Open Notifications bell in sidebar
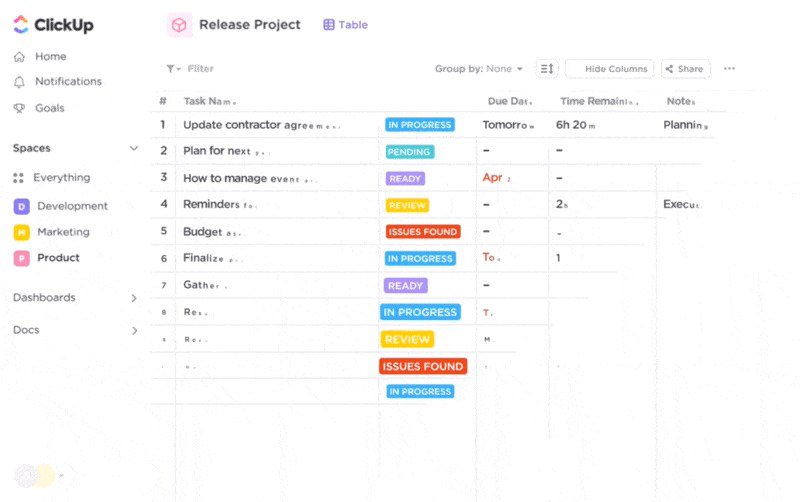This screenshot has width=800, height=502. (19, 82)
